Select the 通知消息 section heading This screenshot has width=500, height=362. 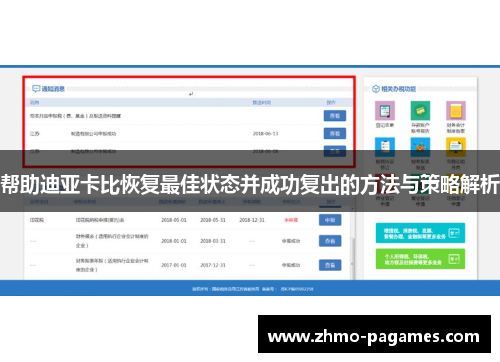tap(53, 89)
